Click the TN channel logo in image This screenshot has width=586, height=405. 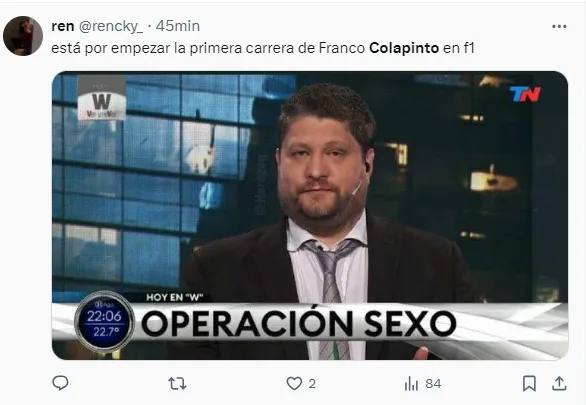525,94
